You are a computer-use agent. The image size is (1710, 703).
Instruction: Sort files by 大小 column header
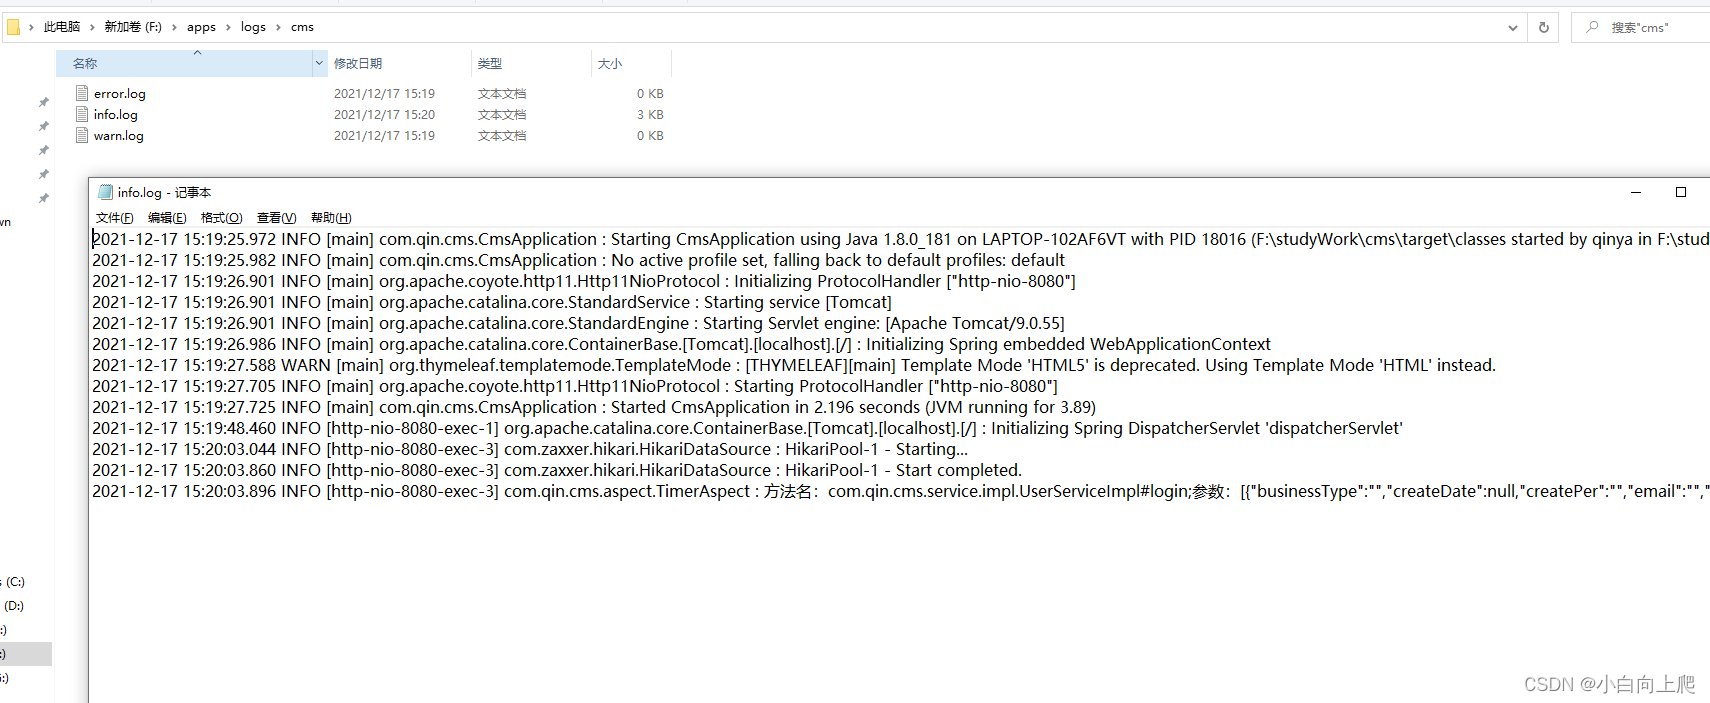point(631,63)
